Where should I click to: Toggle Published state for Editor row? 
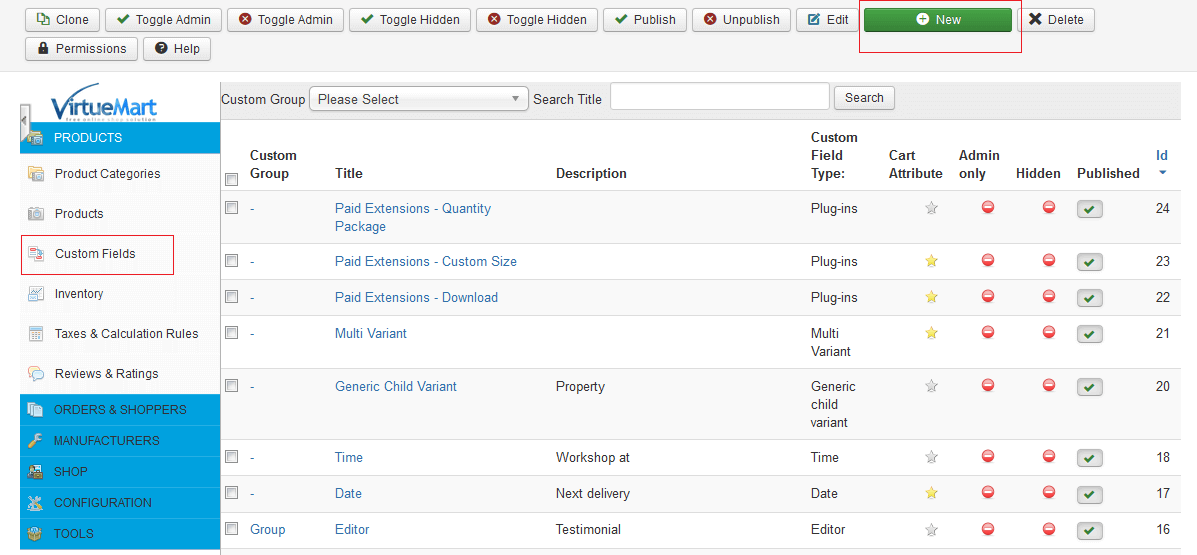pos(1089,531)
